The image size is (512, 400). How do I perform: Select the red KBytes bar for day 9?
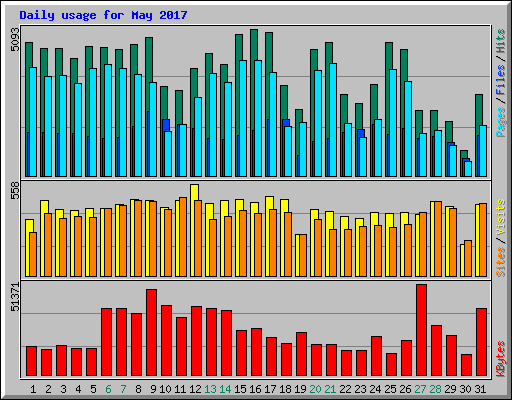point(151,333)
